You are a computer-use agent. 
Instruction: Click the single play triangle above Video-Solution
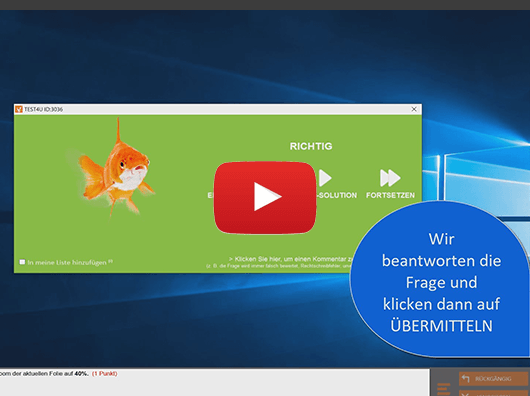point(325,178)
